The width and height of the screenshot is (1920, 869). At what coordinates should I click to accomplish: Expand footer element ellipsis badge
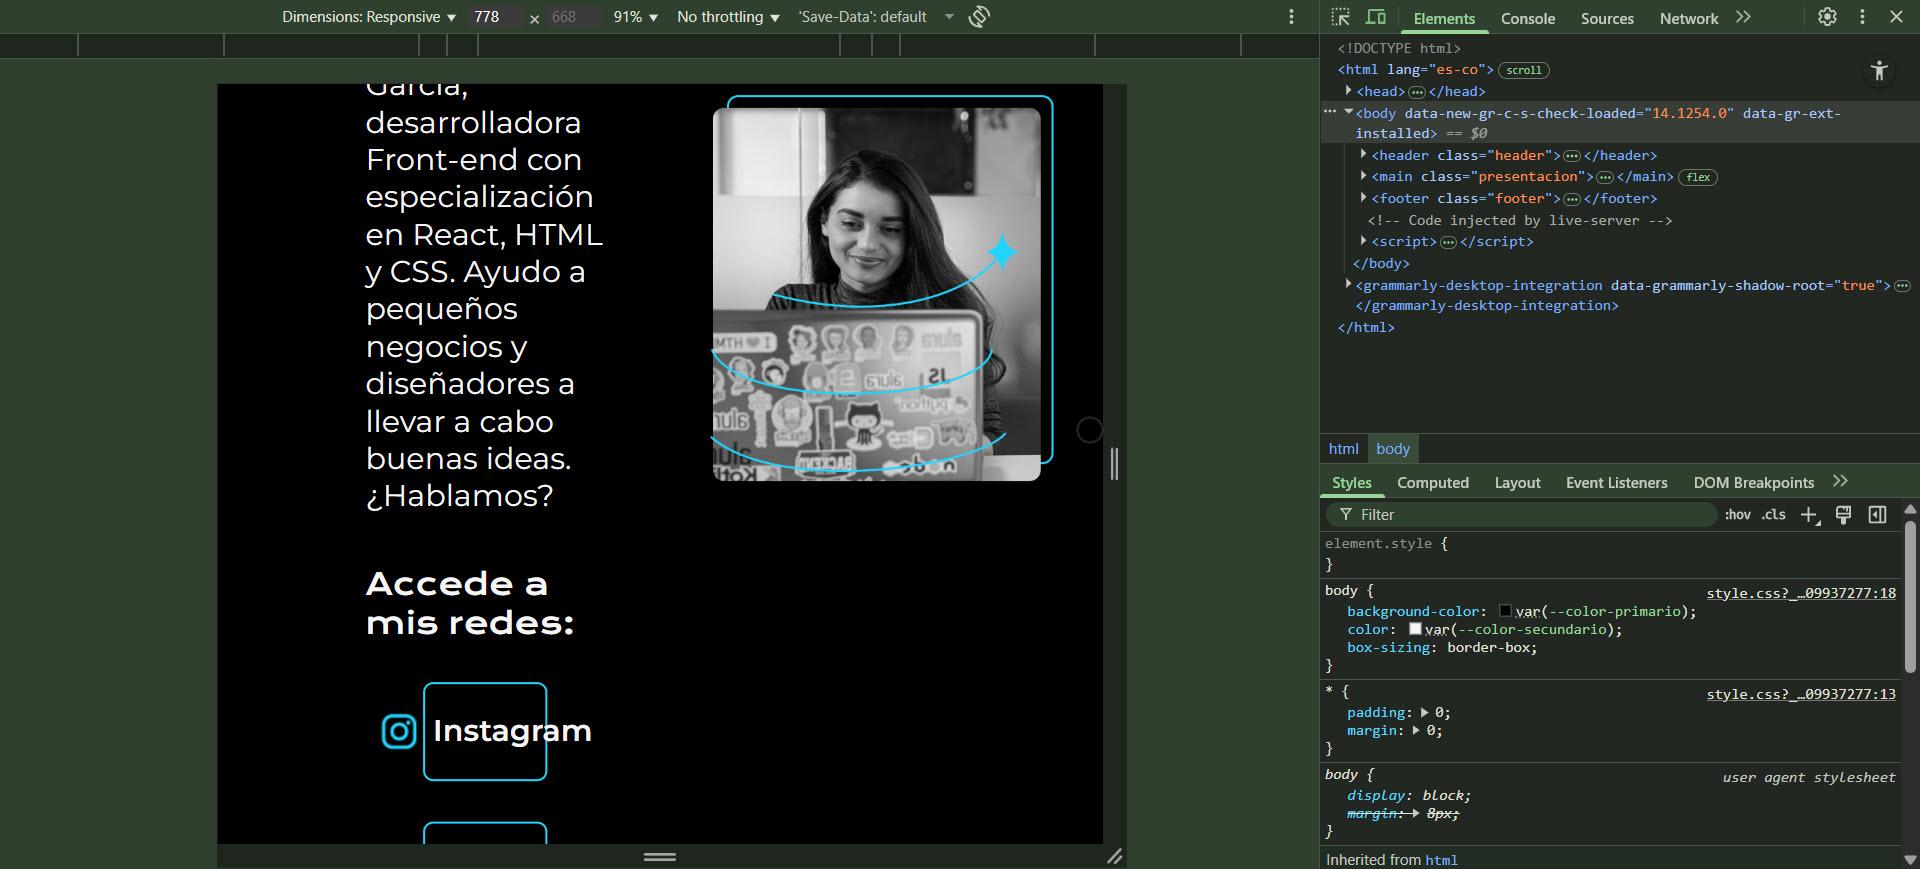pos(1571,199)
